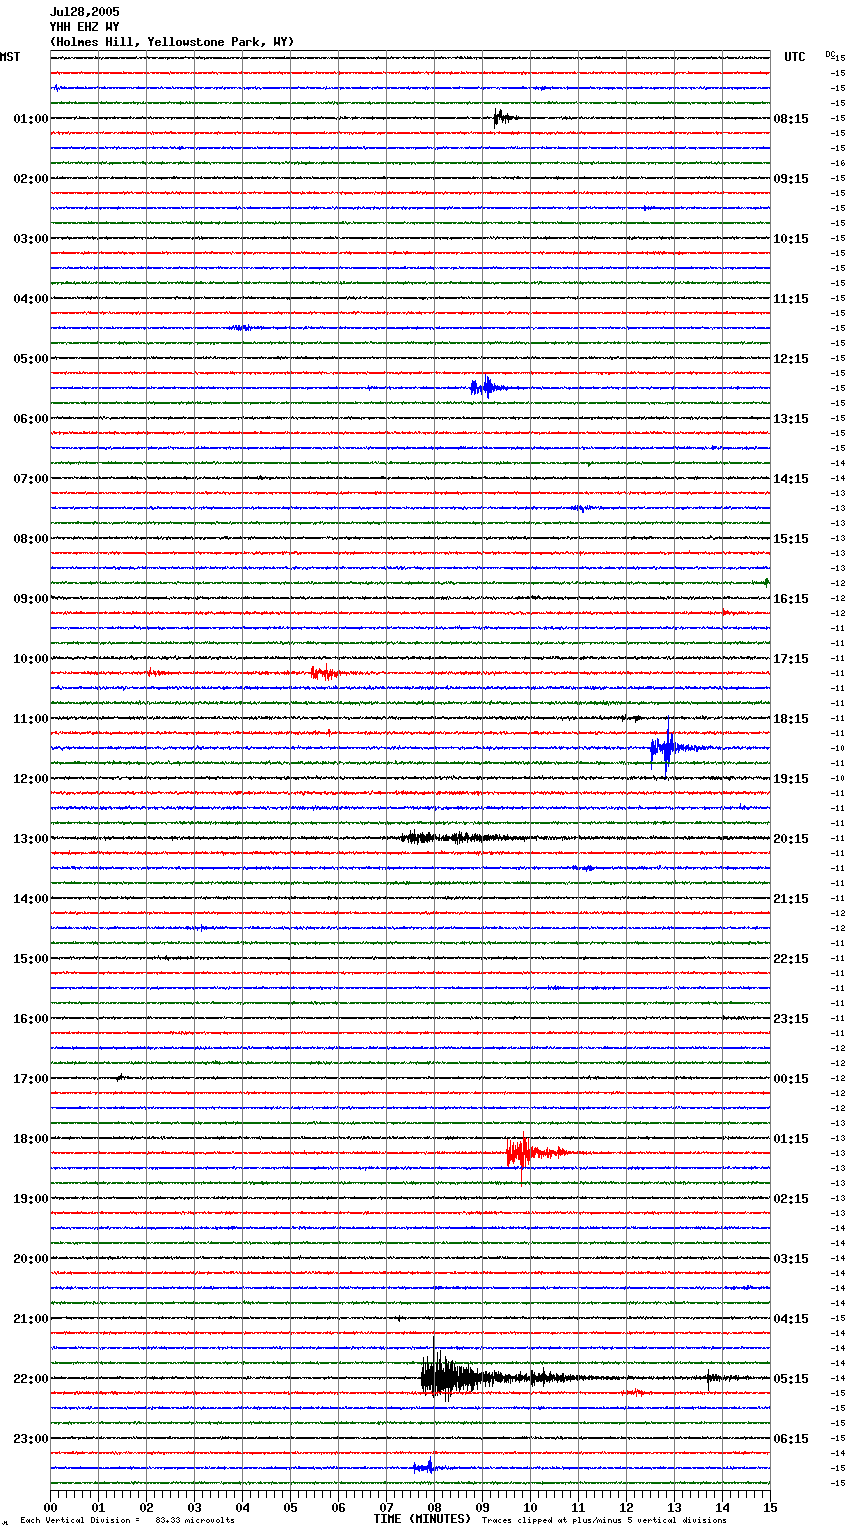Click the 'TIME (MINUTES)' axis title
850x1534 pixels.
(422, 1519)
